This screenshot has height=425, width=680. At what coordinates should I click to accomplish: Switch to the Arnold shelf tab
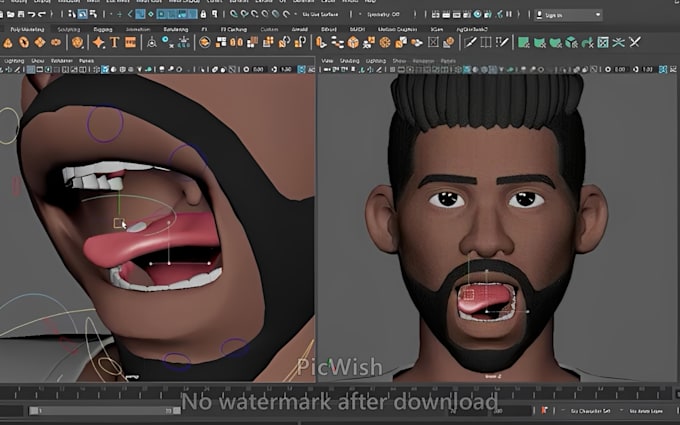299,29
